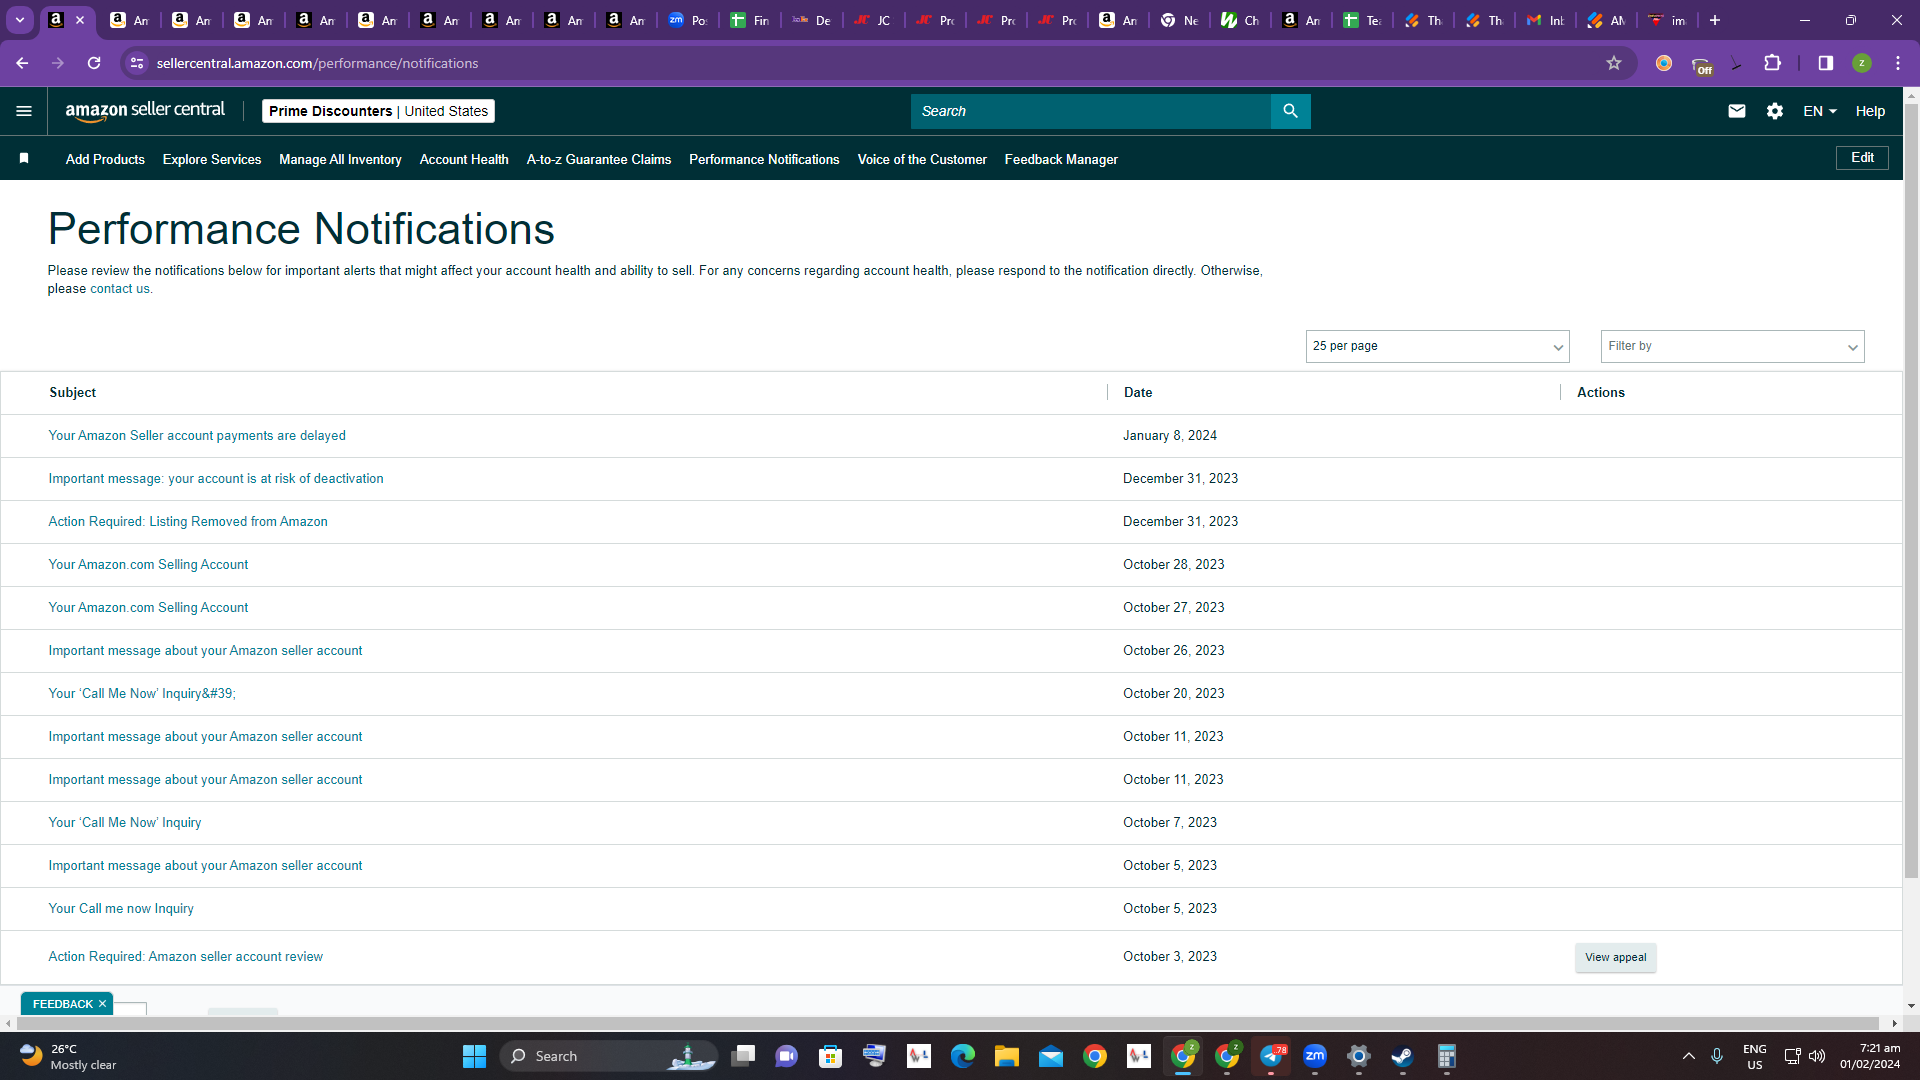Open Voice of the Customer
Image resolution: width=1920 pixels, height=1080 pixels.
tap(922, 159)
